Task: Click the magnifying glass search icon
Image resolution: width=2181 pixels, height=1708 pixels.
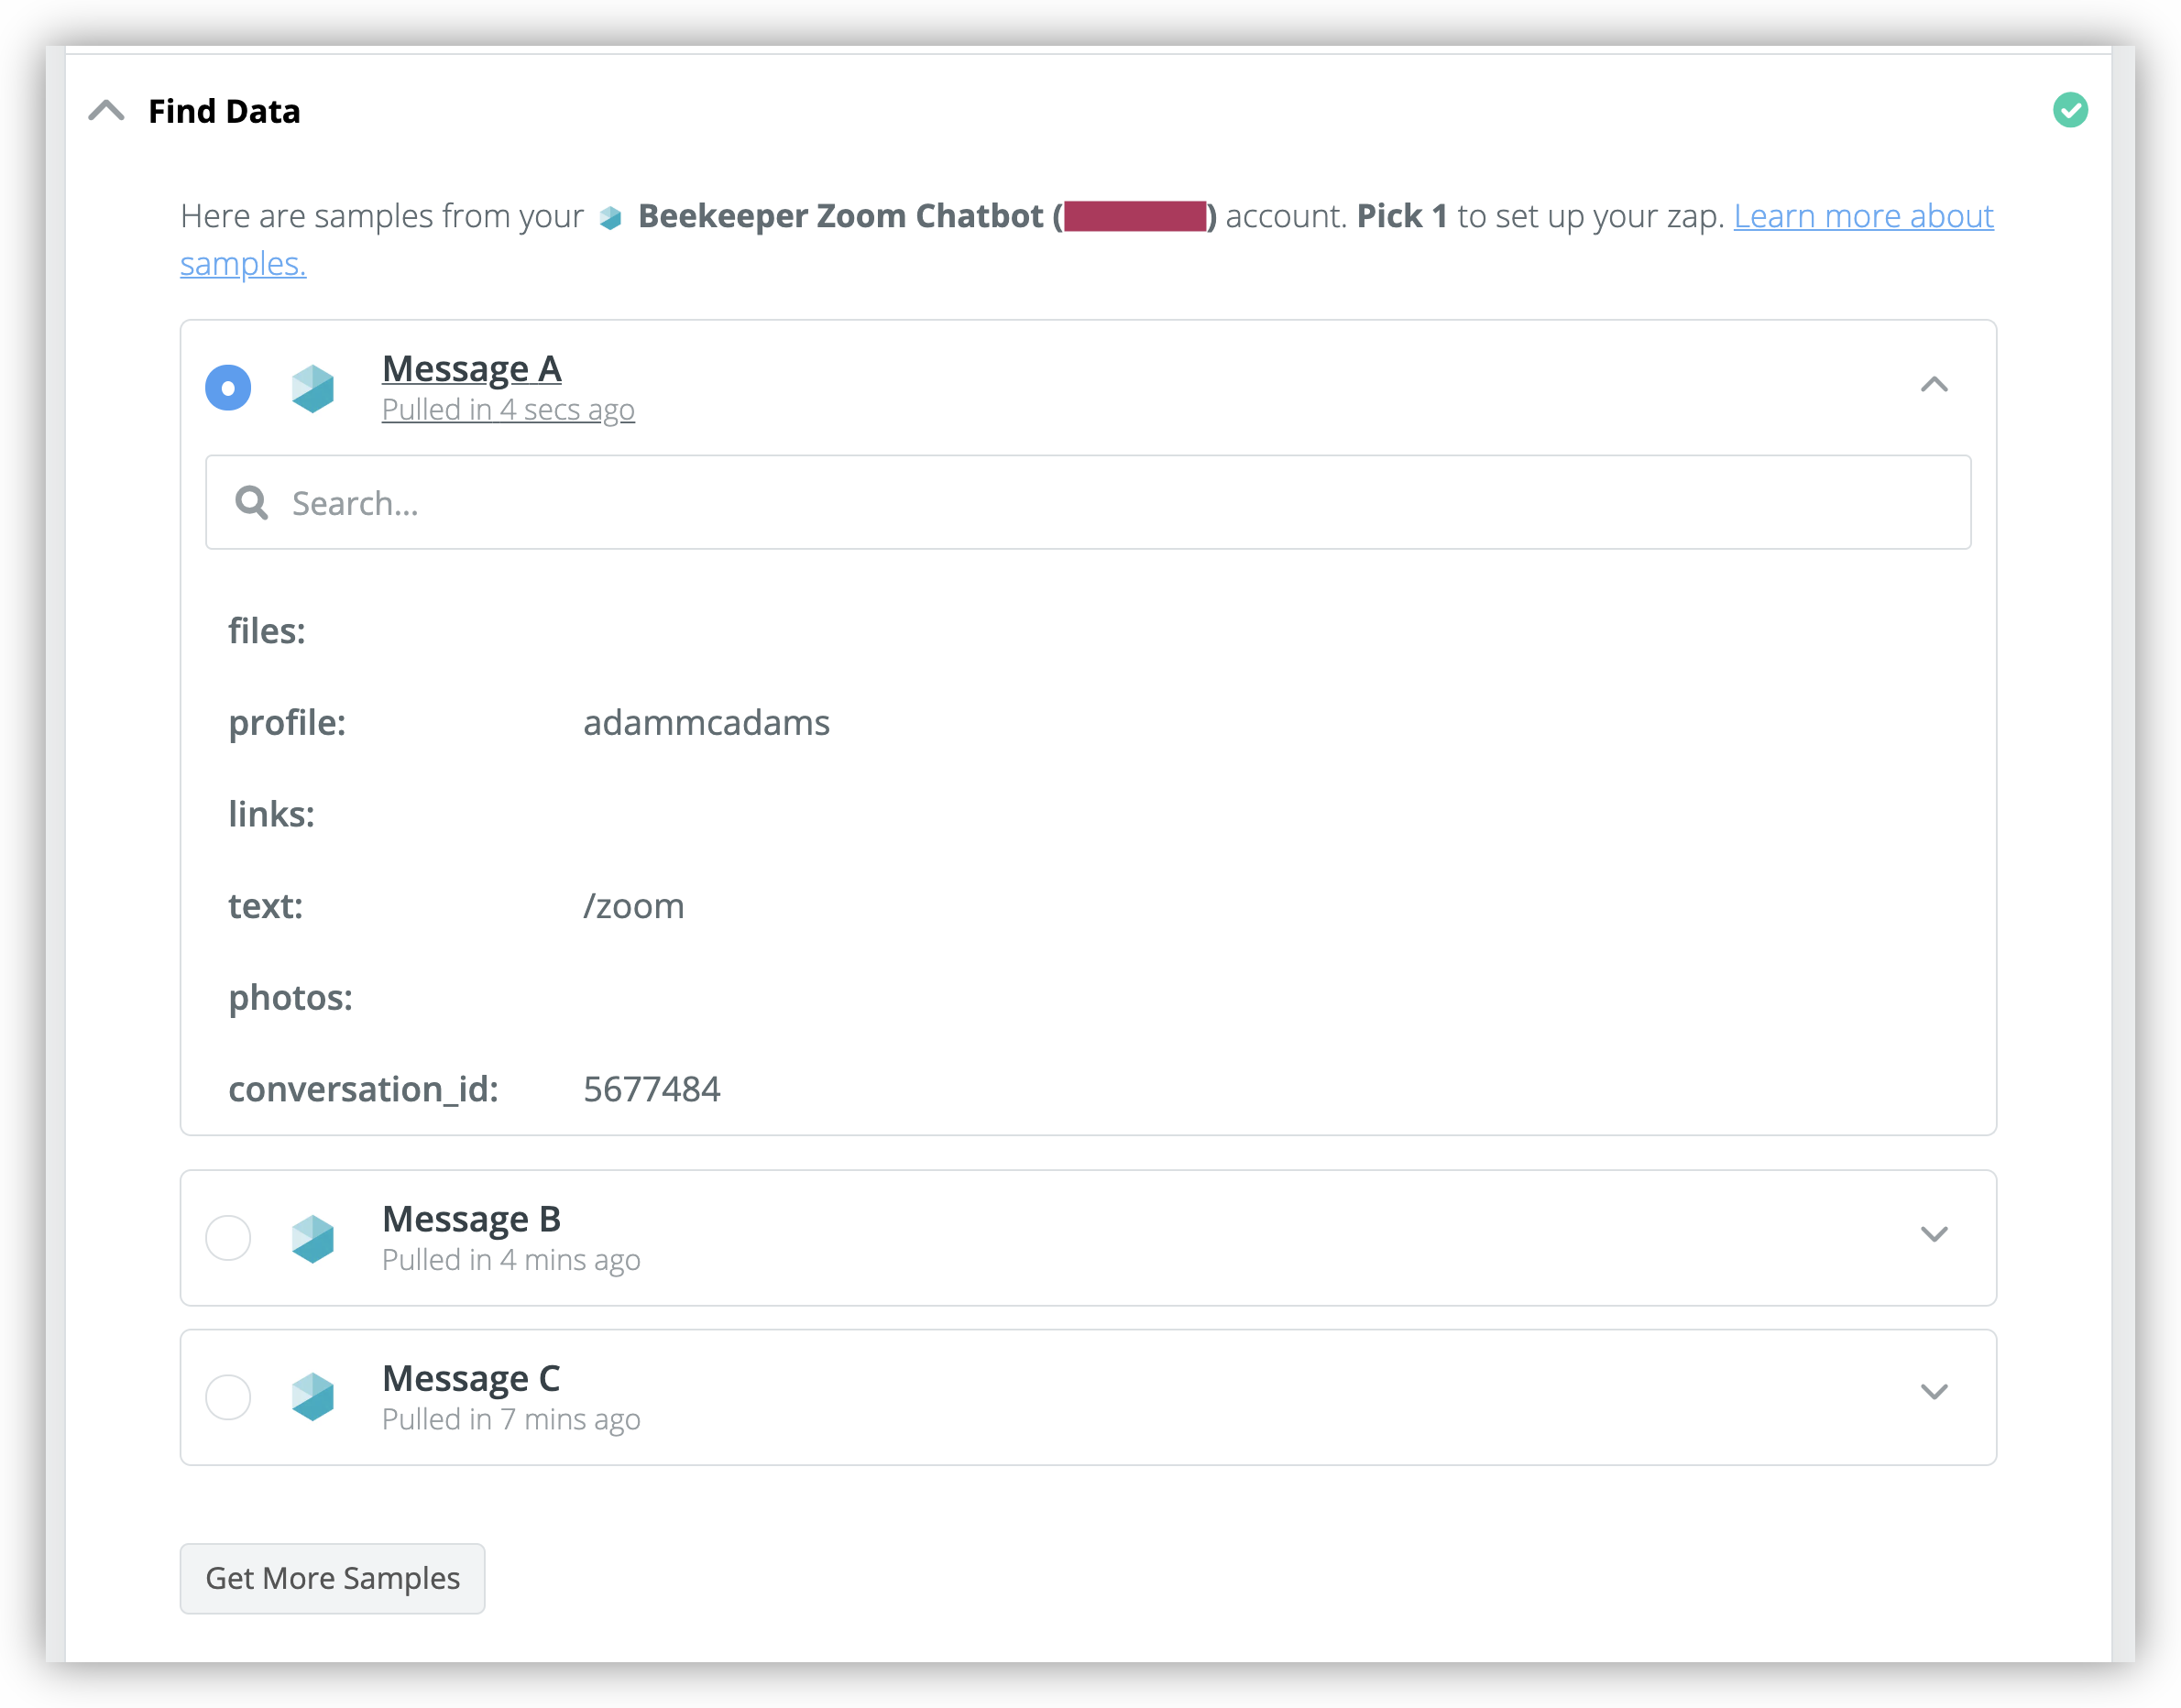Action: pos(251,502)
